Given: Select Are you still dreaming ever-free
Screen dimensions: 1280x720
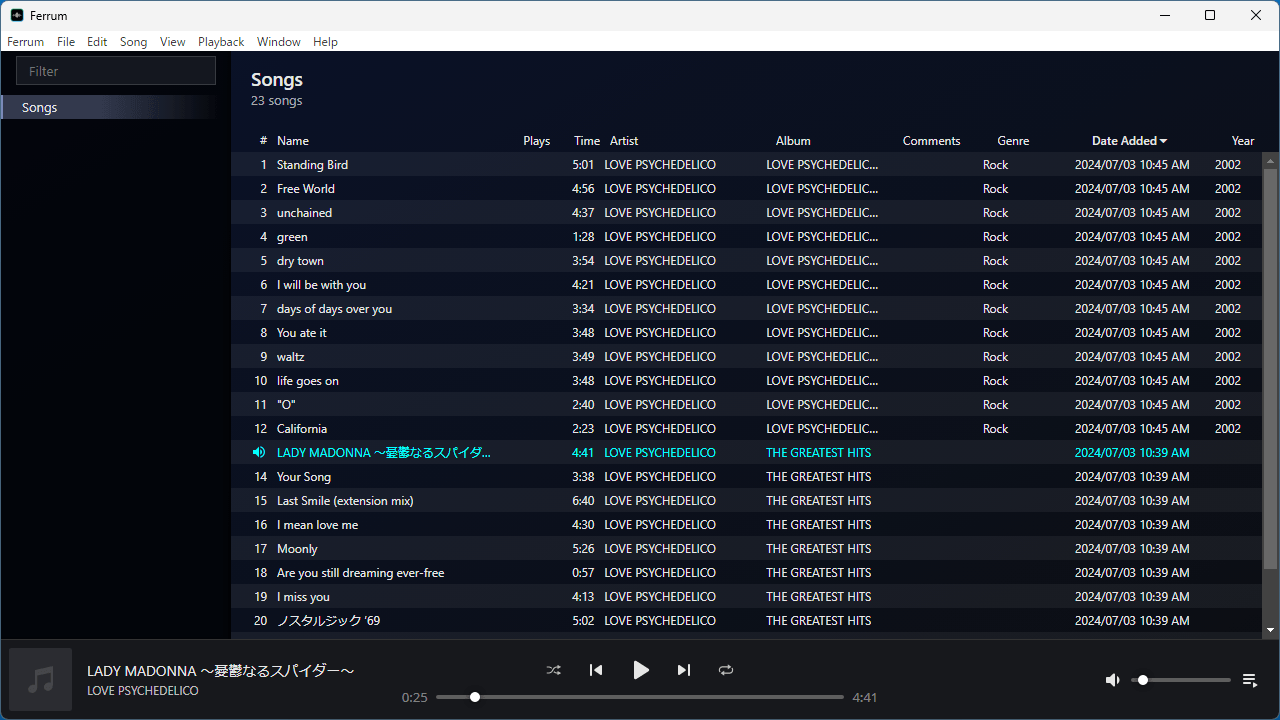Looking at the screenshot, I should pos(747,573).
